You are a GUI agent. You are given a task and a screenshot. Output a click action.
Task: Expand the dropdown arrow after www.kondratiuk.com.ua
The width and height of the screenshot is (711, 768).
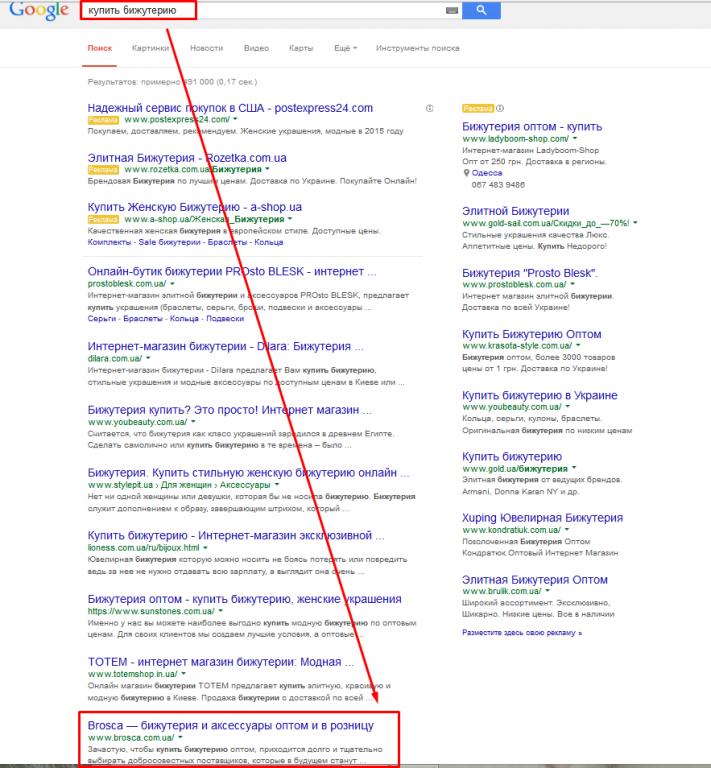(x=567, y=530)
